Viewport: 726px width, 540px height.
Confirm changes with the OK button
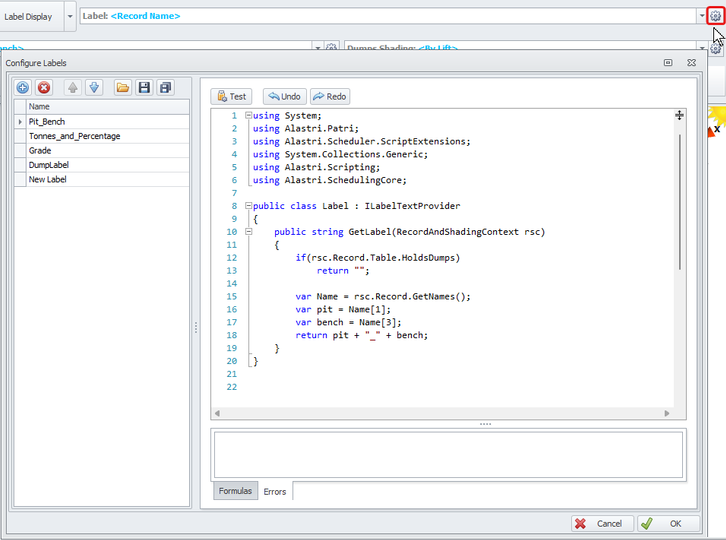coord(668,523)
